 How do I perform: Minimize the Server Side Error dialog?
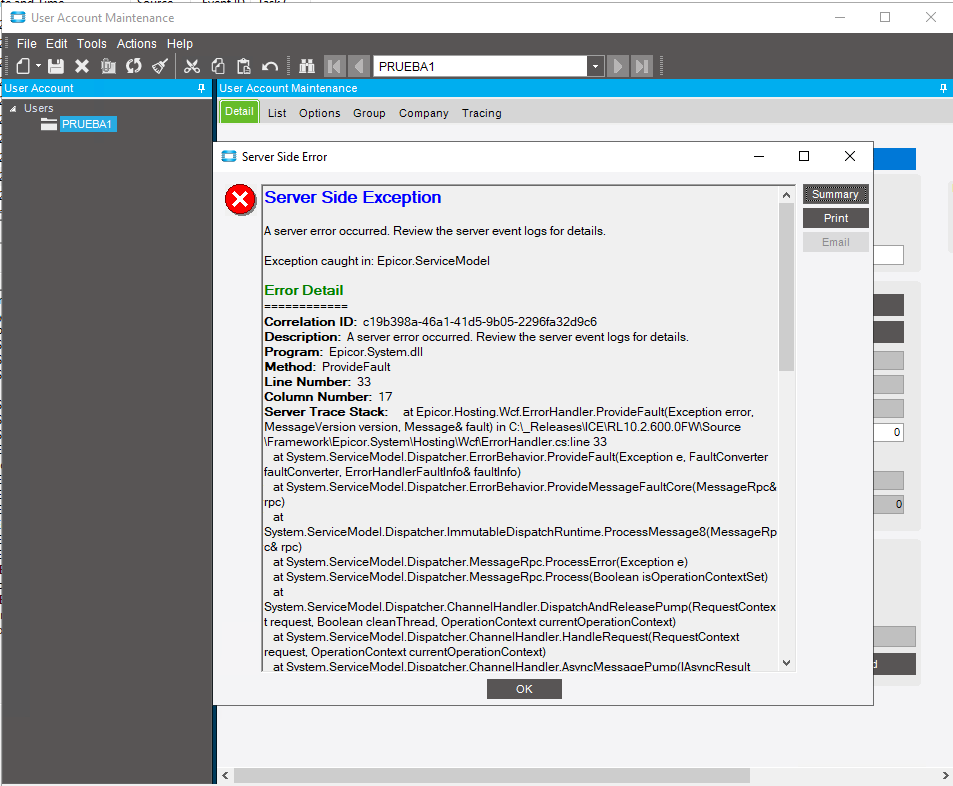pyautogui.click(x=759, y=156)
